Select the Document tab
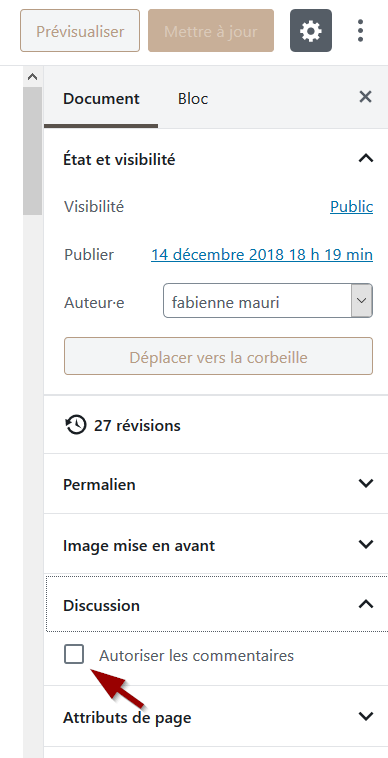The image size is (388, 758). 101,99
